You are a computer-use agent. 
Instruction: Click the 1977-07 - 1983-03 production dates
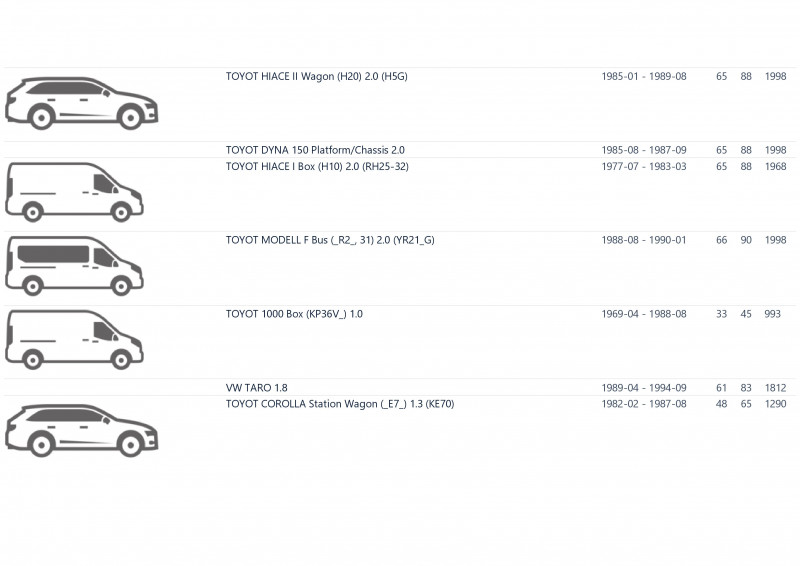click(x=644, y=166)
